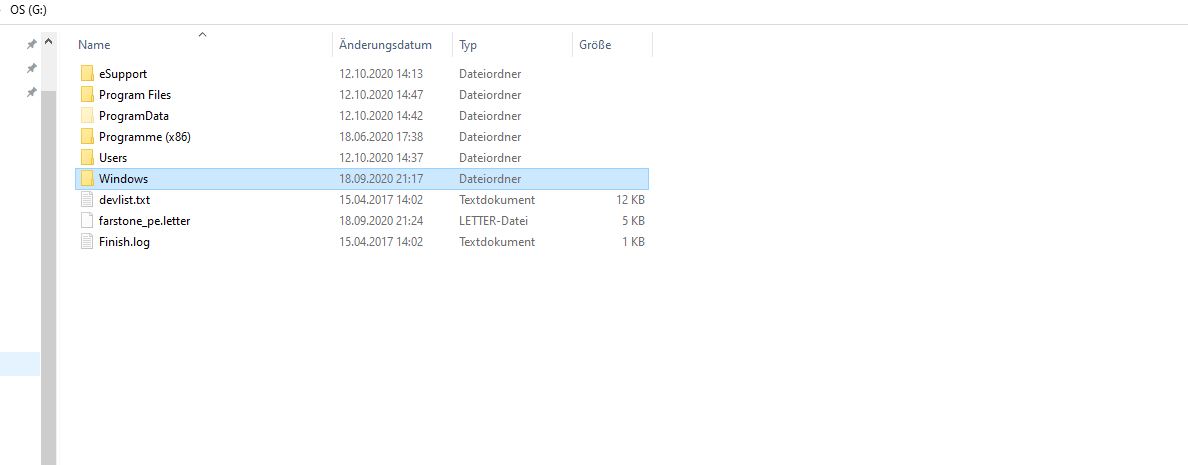
Task: Click sidebar scrollbar up arrow
Action: click(x=48, y=40)
